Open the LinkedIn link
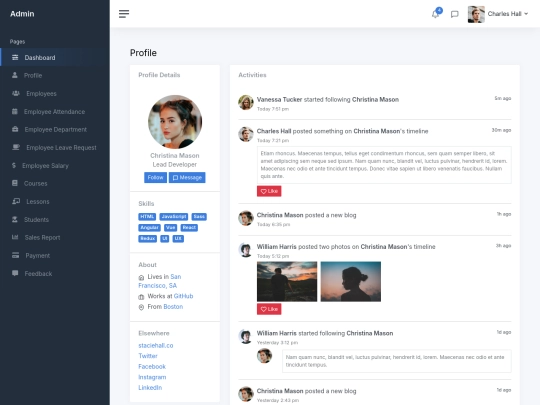The height and width of the screenshot is (405, 540). coord(150,387)
